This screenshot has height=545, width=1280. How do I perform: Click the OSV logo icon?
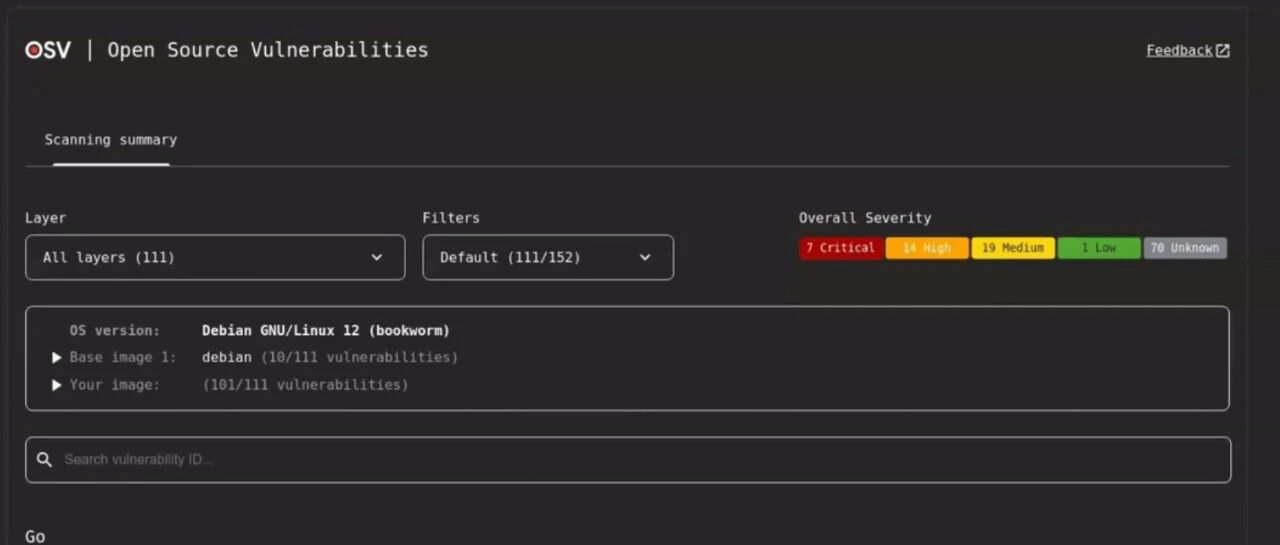[x=48, y=50]
